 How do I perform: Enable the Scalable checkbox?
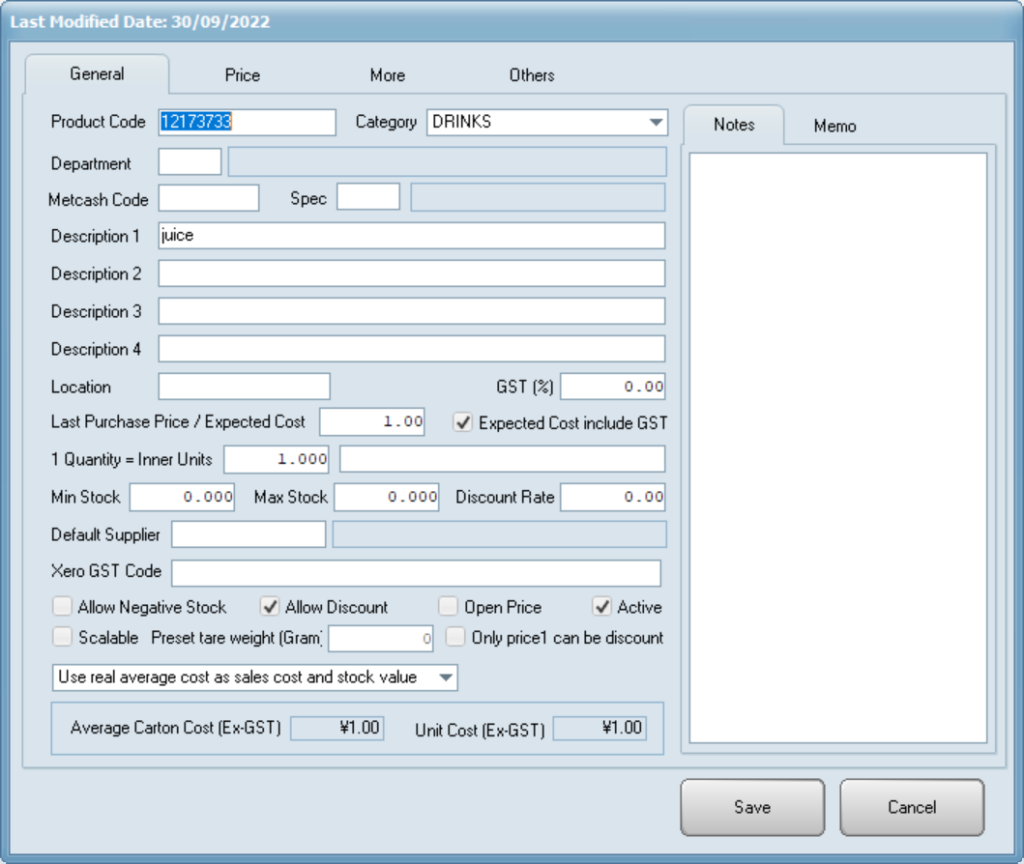pyautogui.click(x=63, y=637)
